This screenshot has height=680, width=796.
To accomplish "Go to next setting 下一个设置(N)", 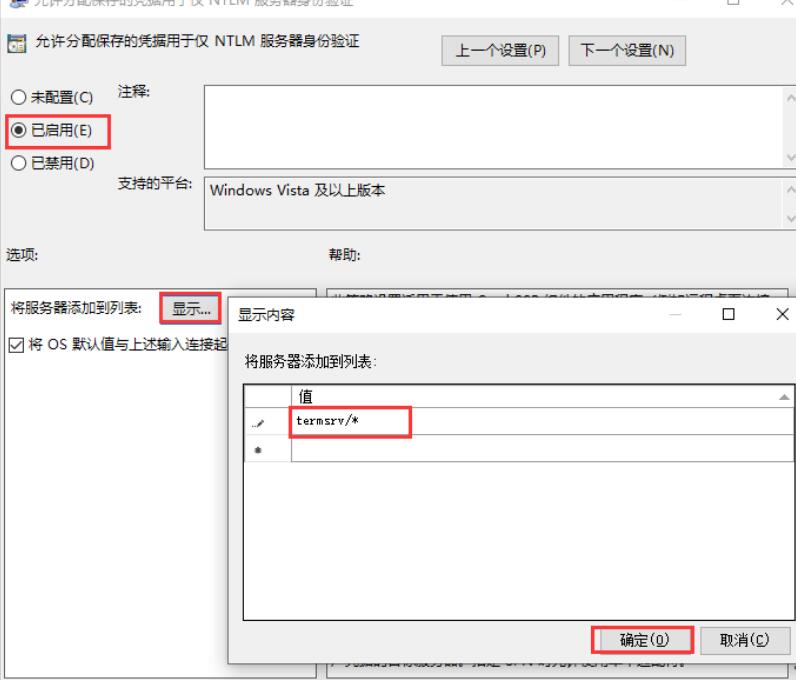I will (x=627, y=51).
